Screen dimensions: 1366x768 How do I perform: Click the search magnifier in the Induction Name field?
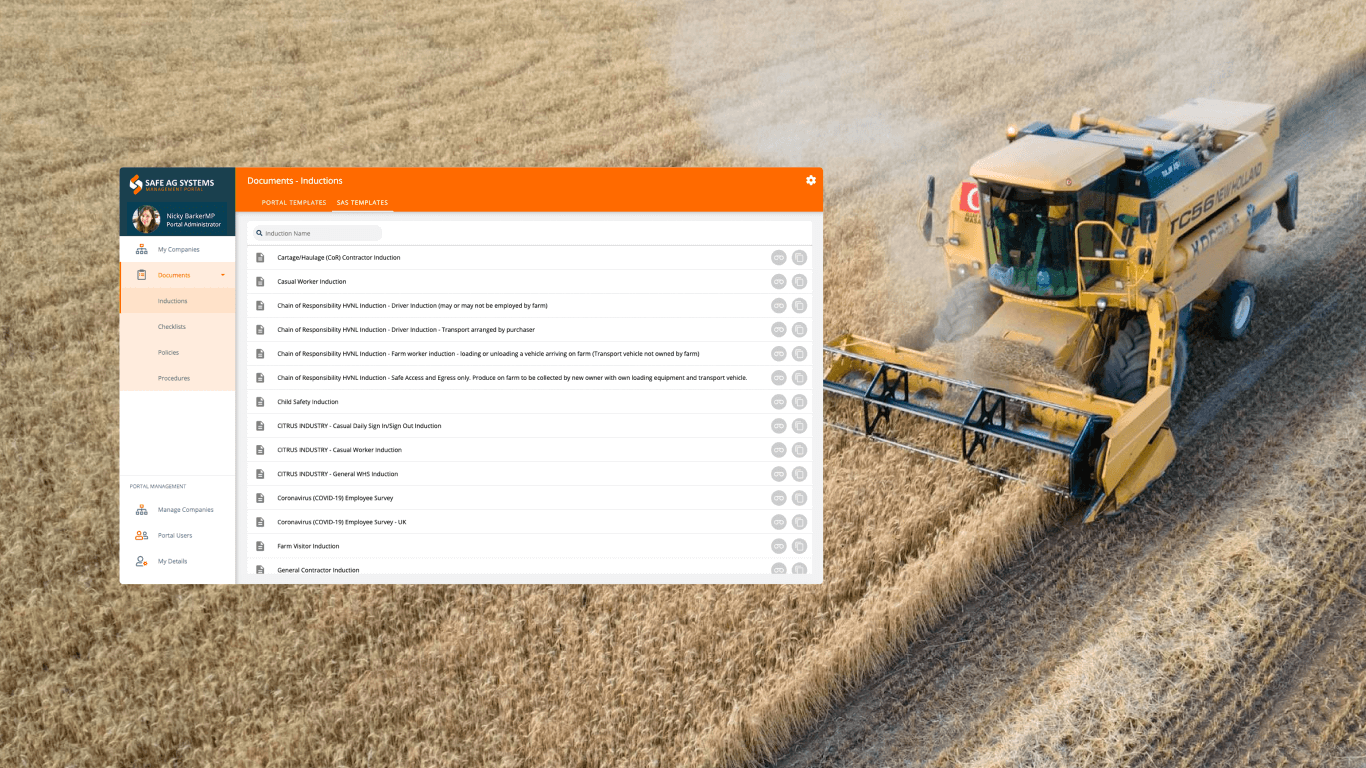pos(257,231)
